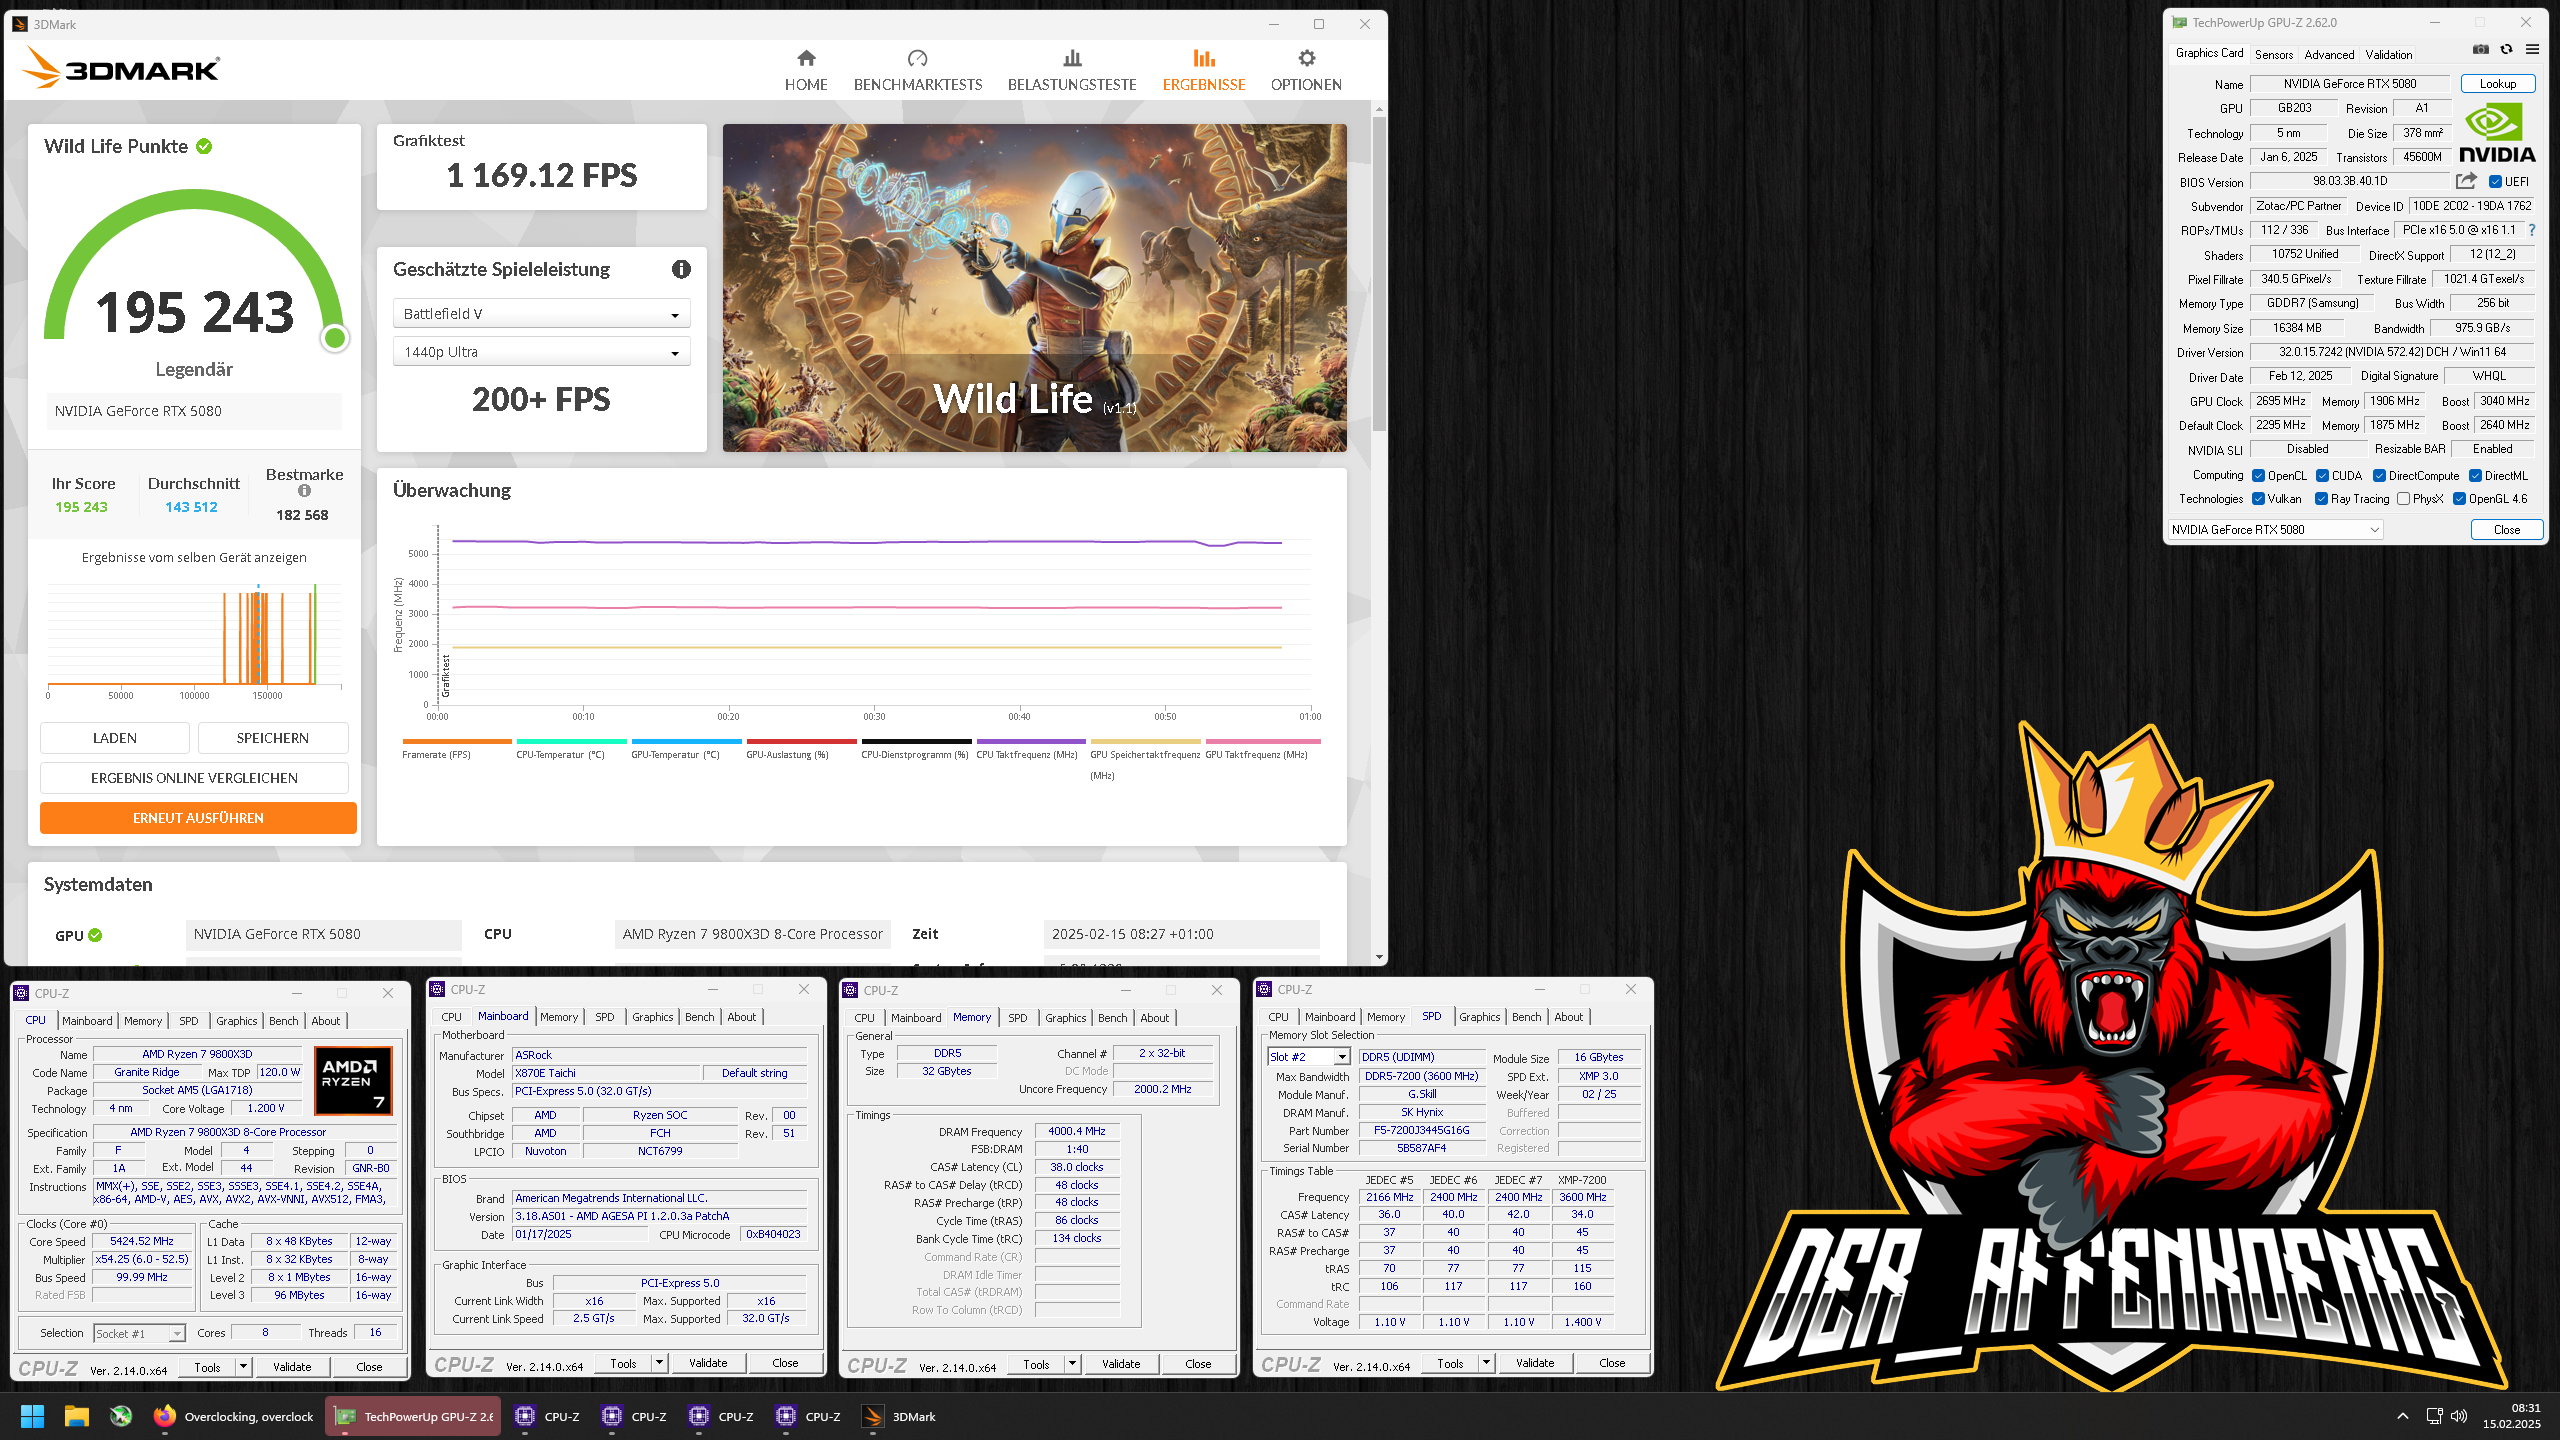This screenshot has width=2560, height=1440.
Task: Open the 1440p Ultra resolution dropdown
Action: click(x=541, y=352)
